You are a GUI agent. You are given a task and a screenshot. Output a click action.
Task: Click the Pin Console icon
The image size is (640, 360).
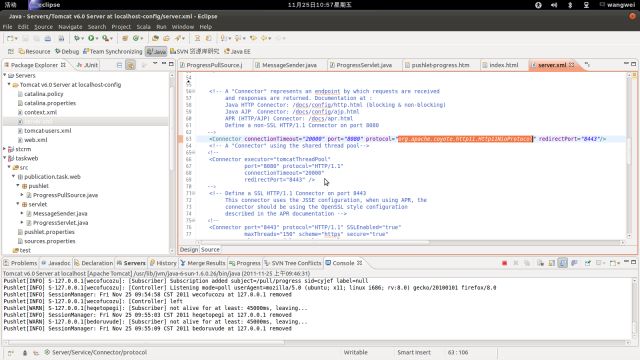(587, 263)
